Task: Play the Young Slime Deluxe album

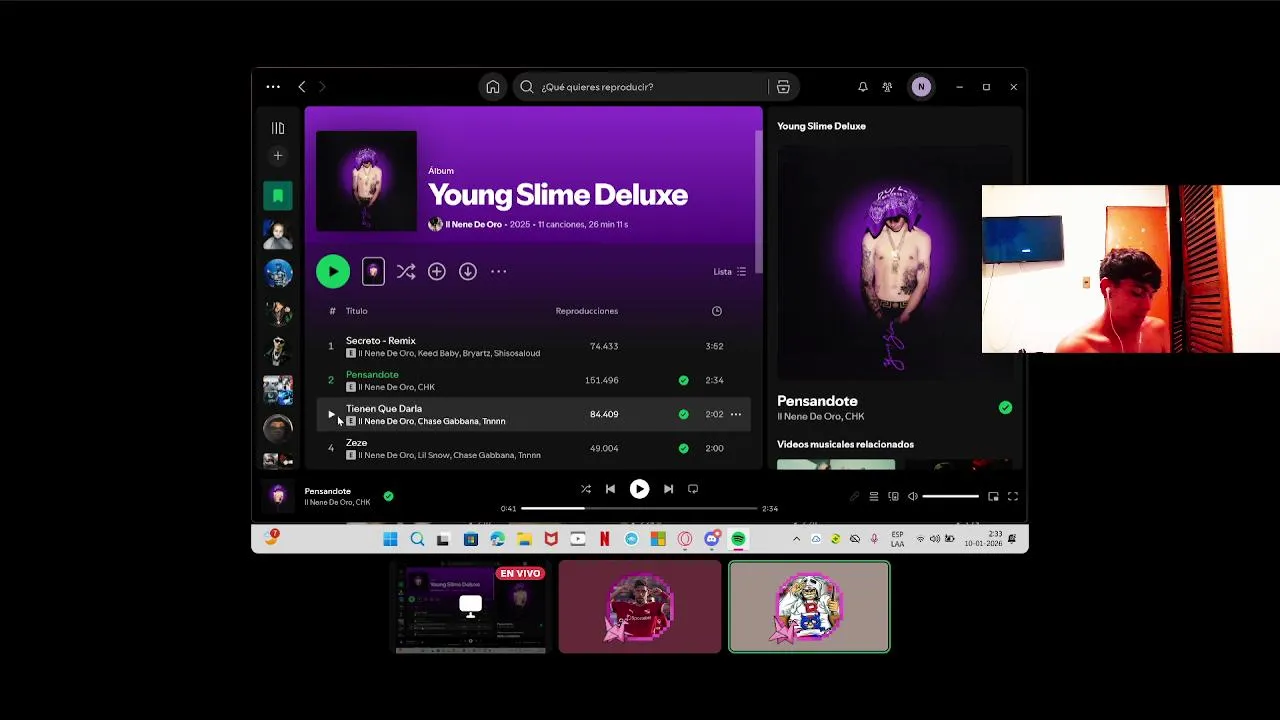Action: click(333, 271)
